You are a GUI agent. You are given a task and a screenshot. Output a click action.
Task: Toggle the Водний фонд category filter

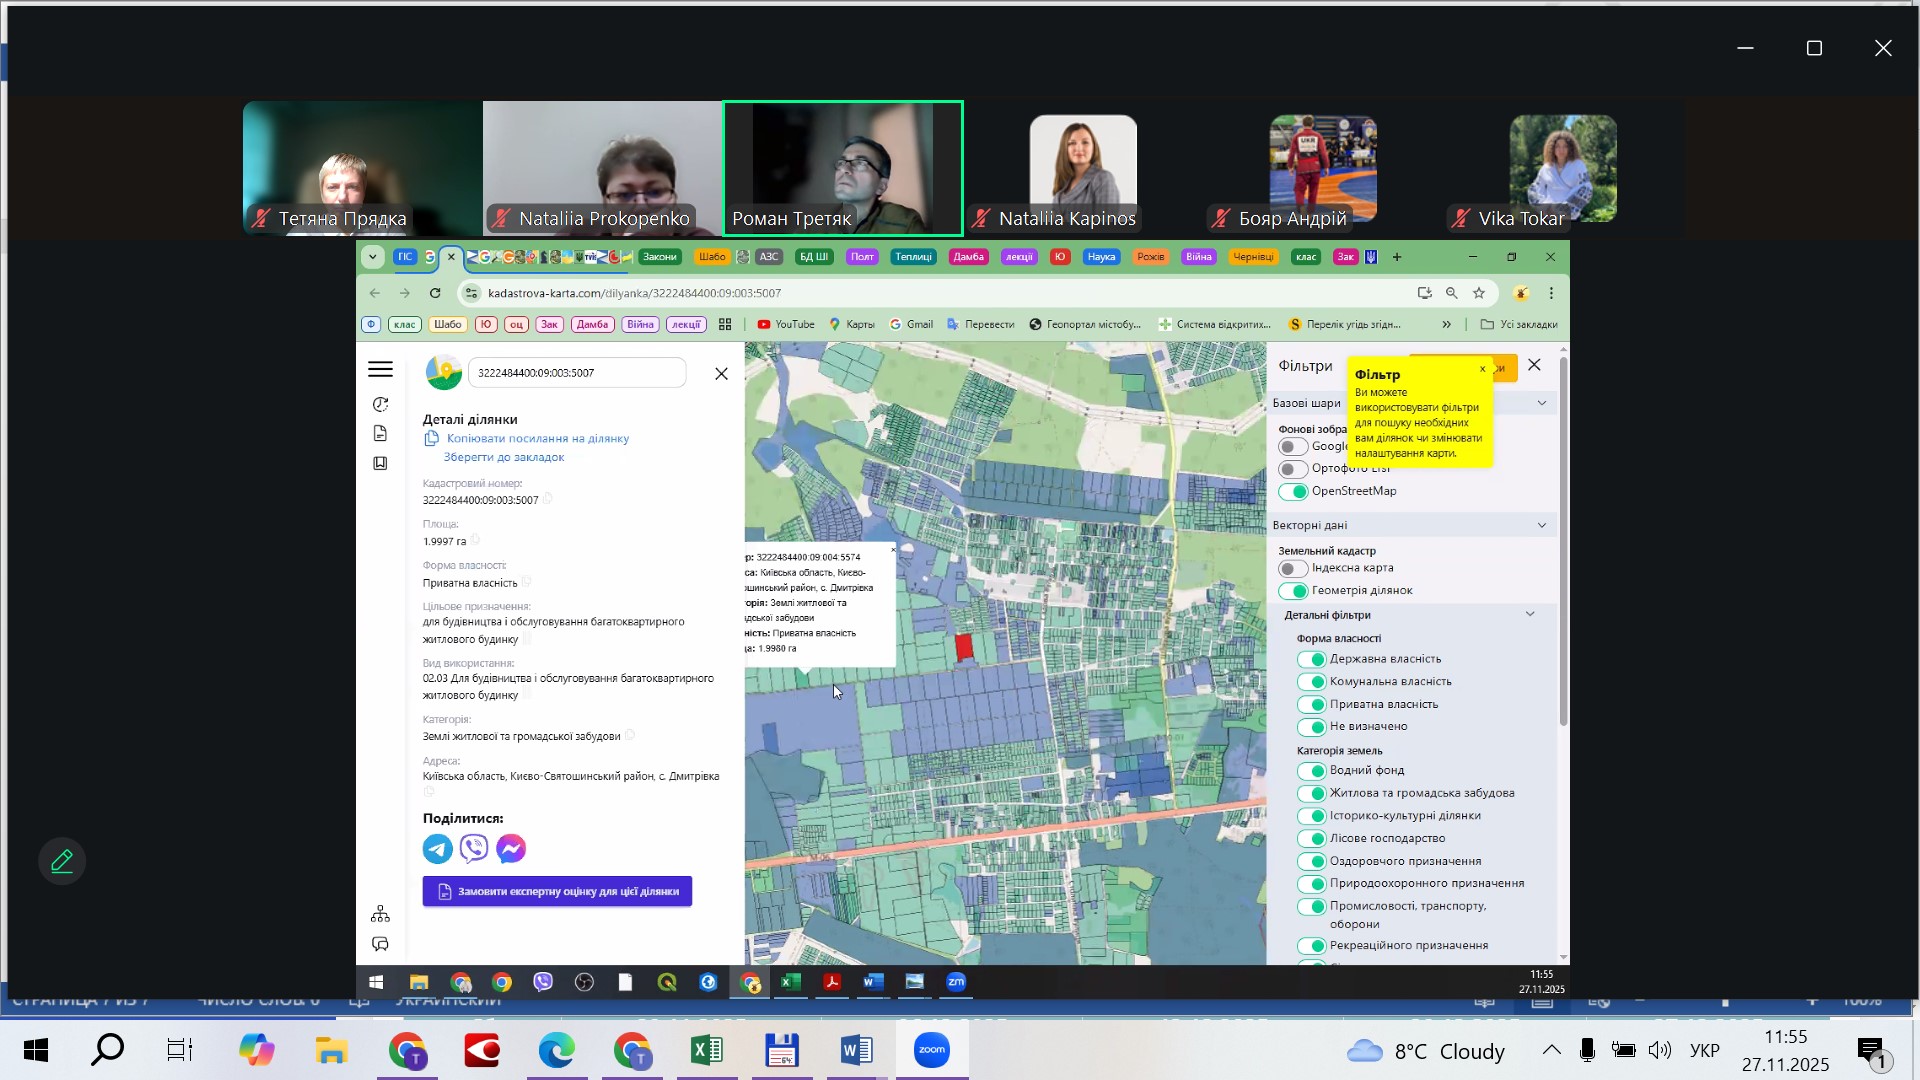(x=1311, y=771)
